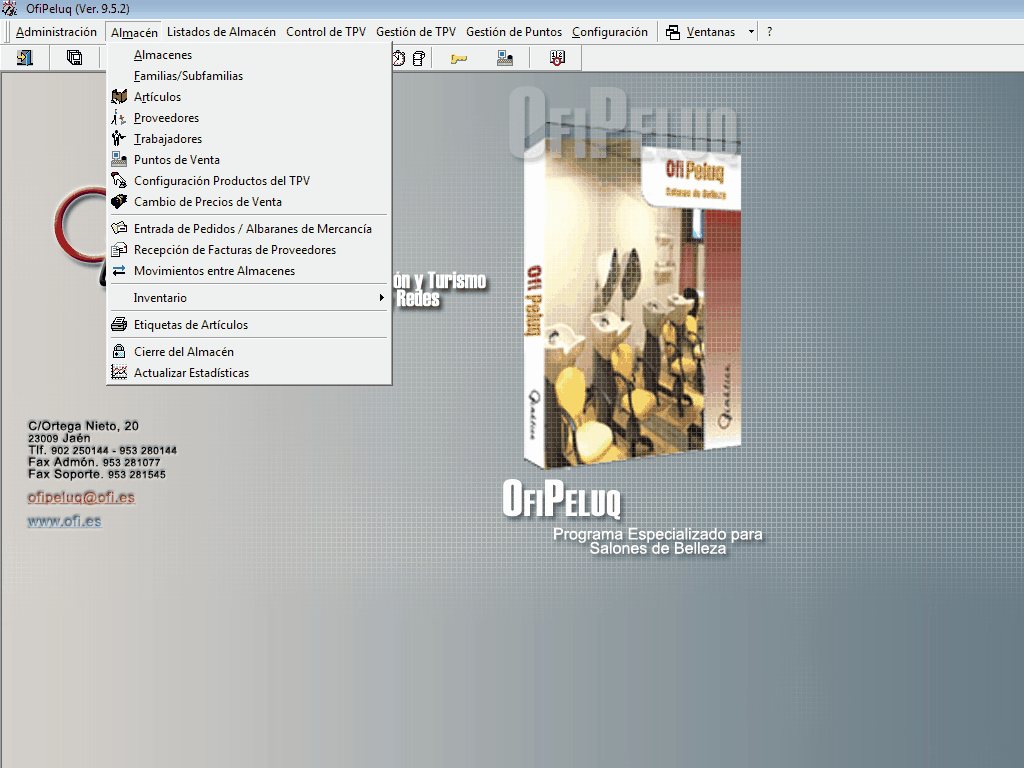
Task: Select Artículos from the menu
Action: pos(249,97)
